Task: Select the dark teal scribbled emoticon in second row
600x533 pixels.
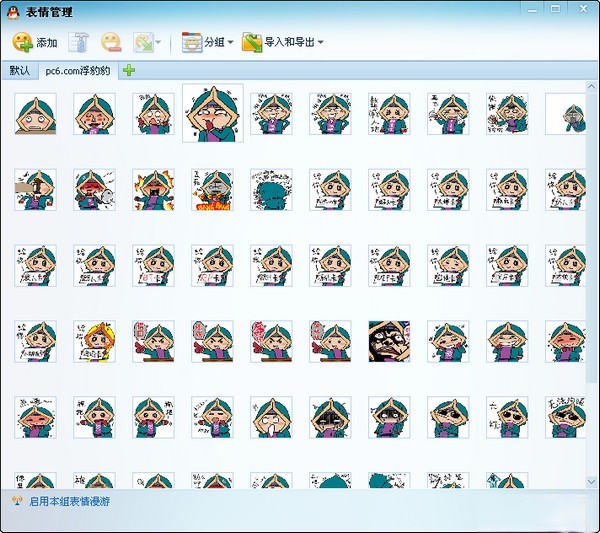Action: pos(271,189)
